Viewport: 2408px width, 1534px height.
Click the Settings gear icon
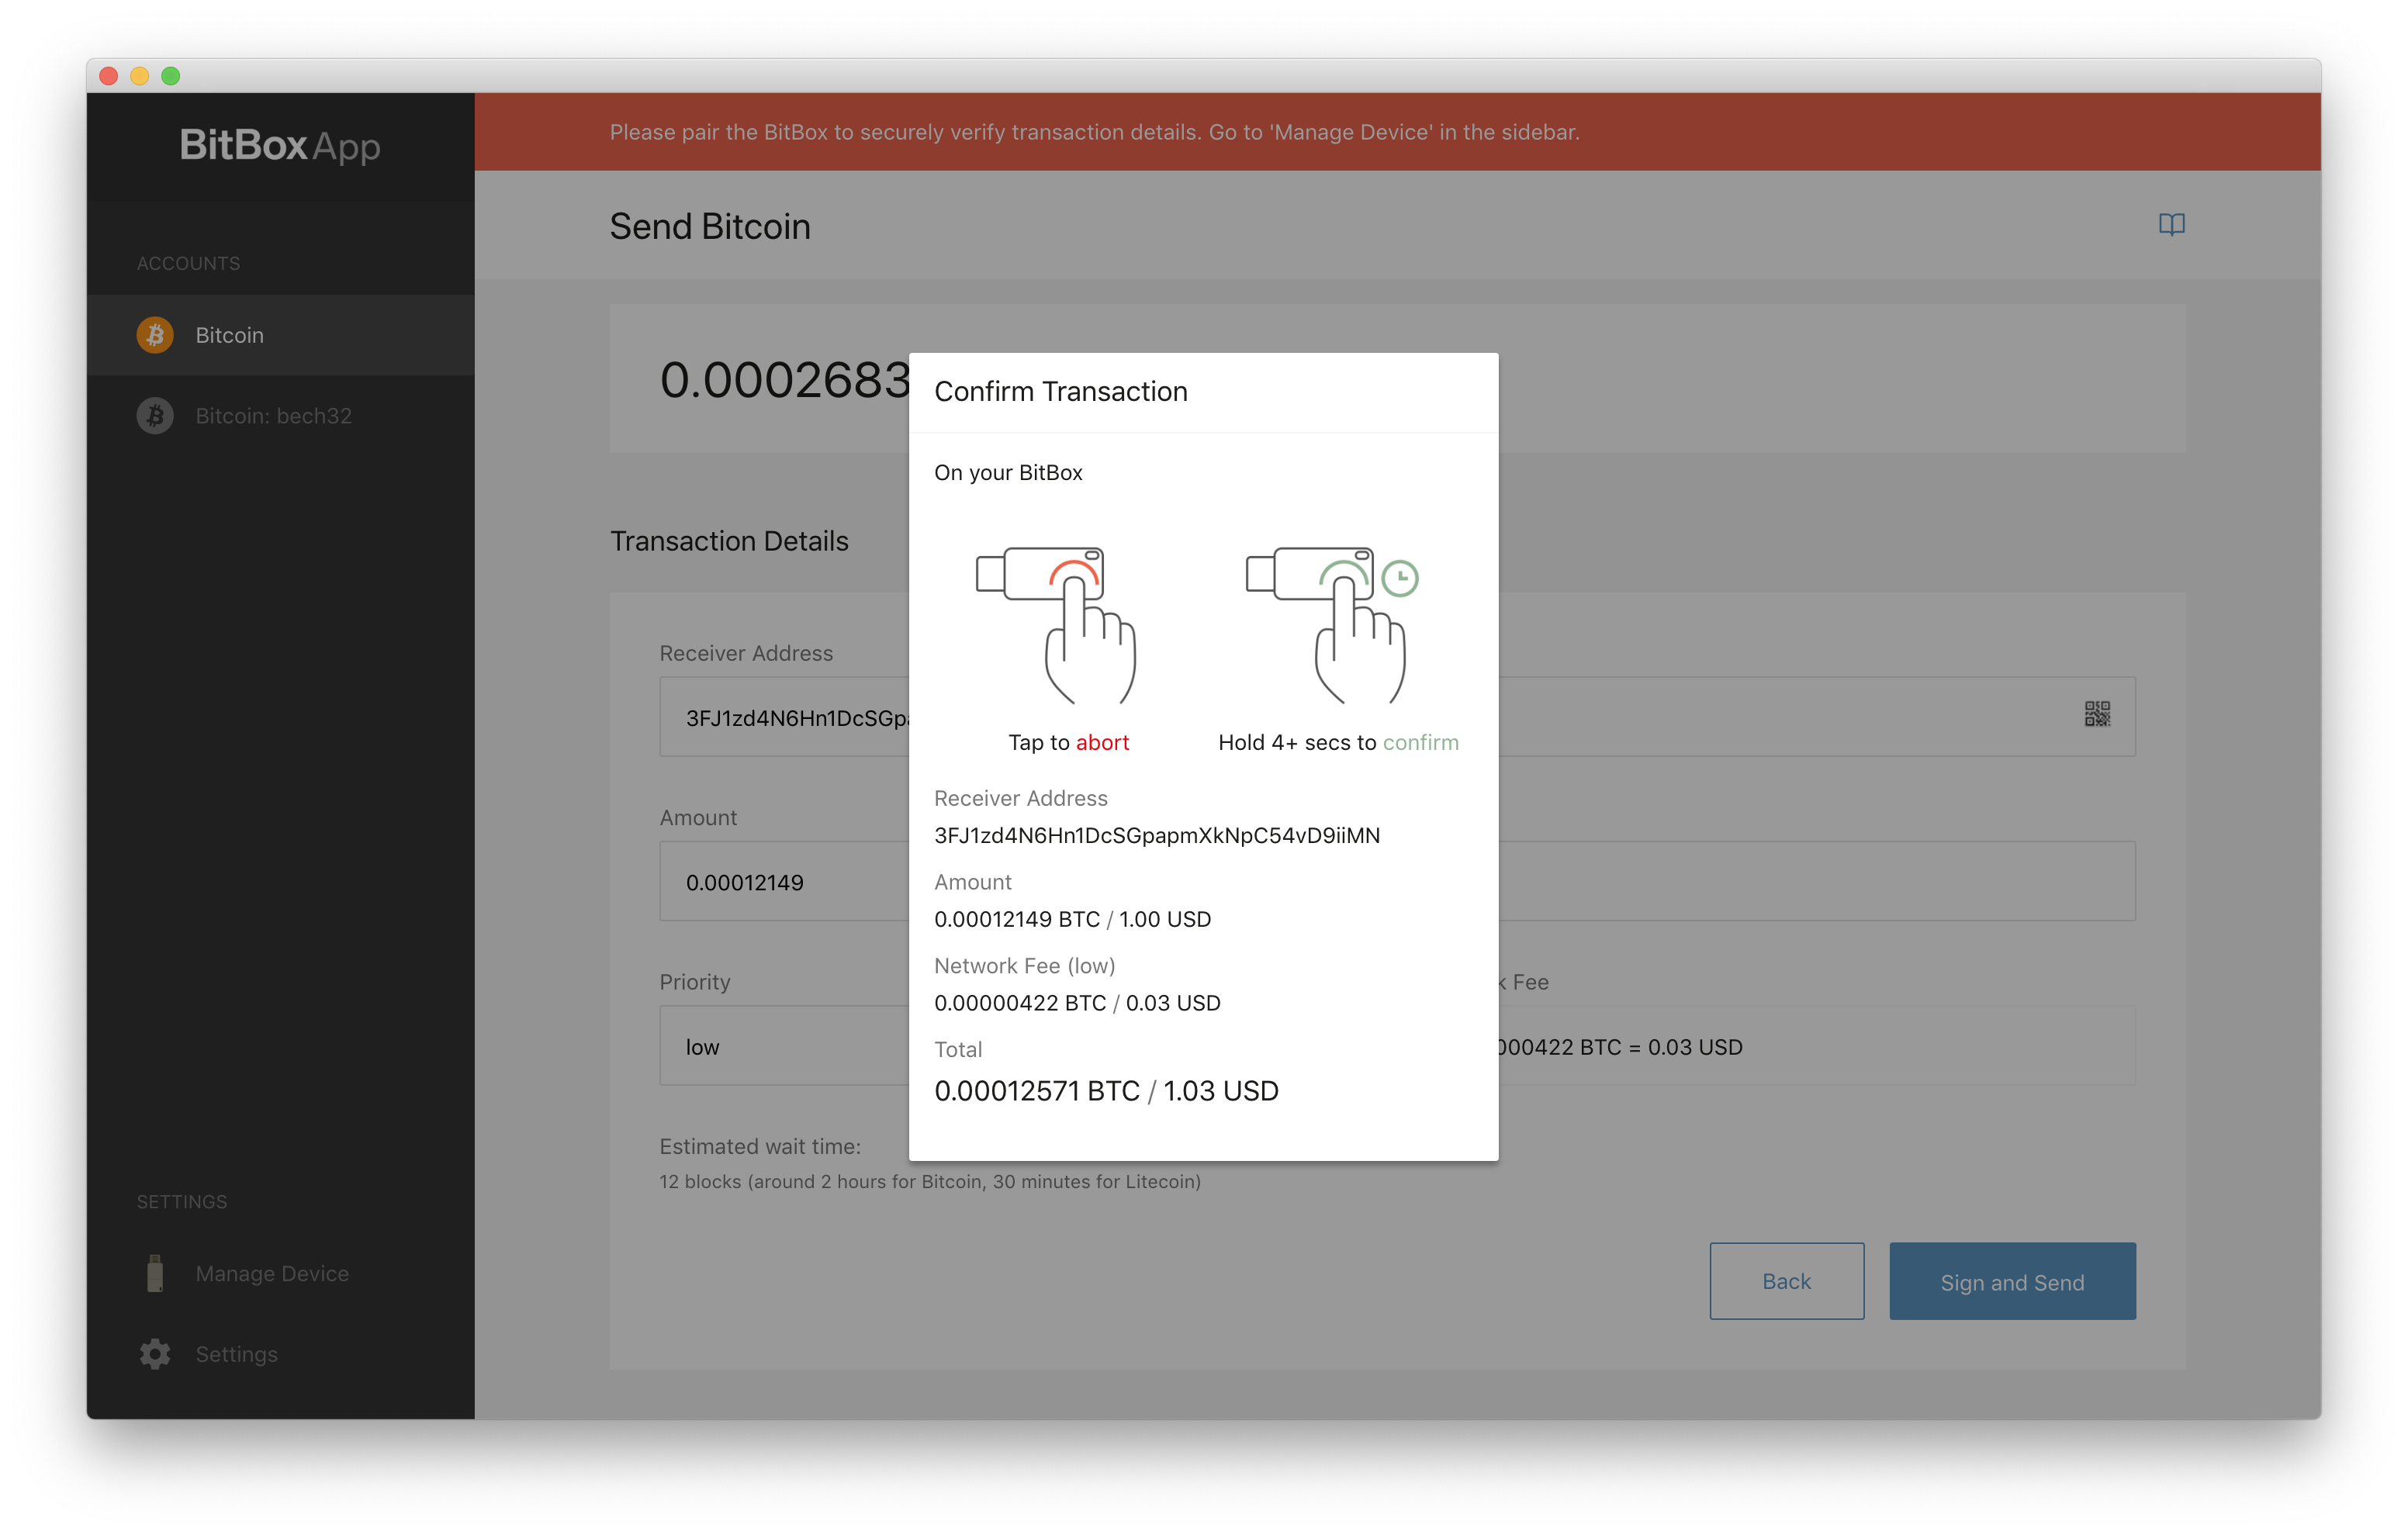(x=155, y=1354)
